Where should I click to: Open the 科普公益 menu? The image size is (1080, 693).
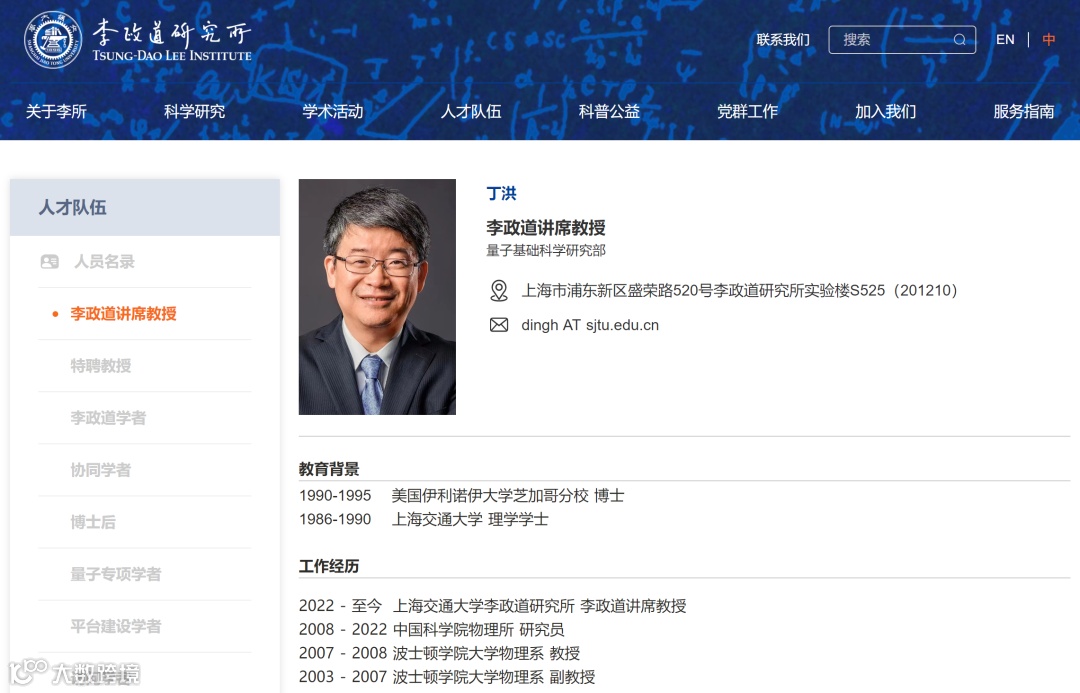click(x=609, y=112)
